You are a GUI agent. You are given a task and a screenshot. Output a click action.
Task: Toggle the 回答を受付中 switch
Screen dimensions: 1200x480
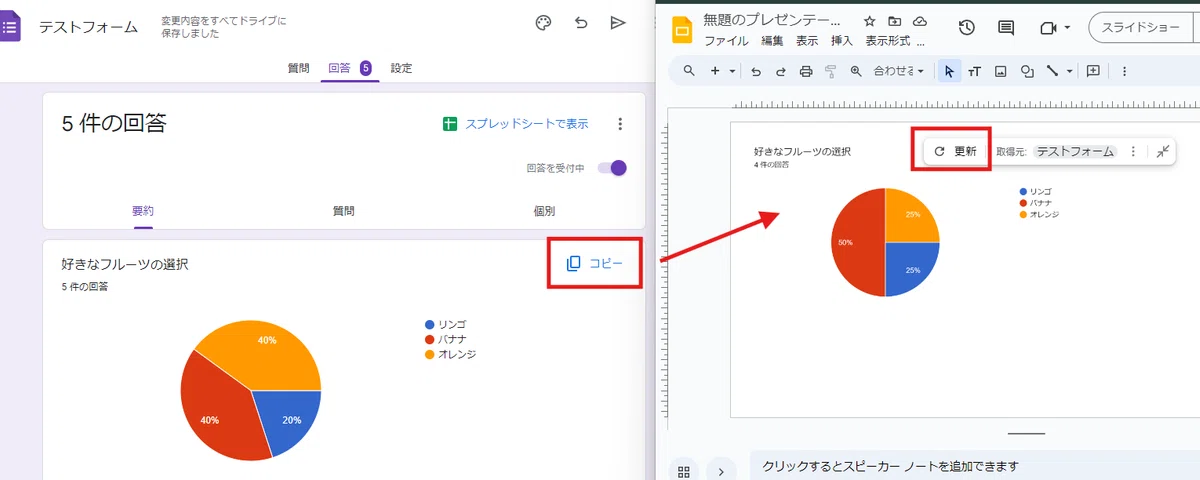pos(612,168)
